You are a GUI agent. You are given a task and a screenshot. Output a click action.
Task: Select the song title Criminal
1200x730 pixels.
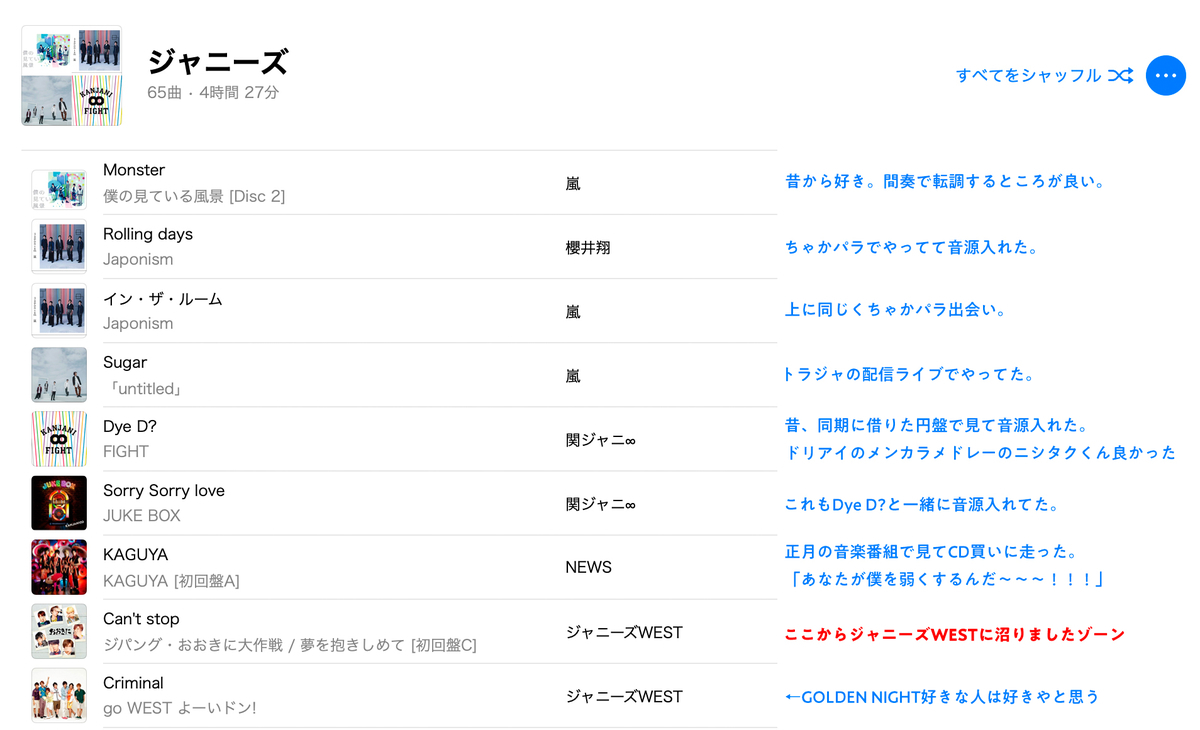133,682
